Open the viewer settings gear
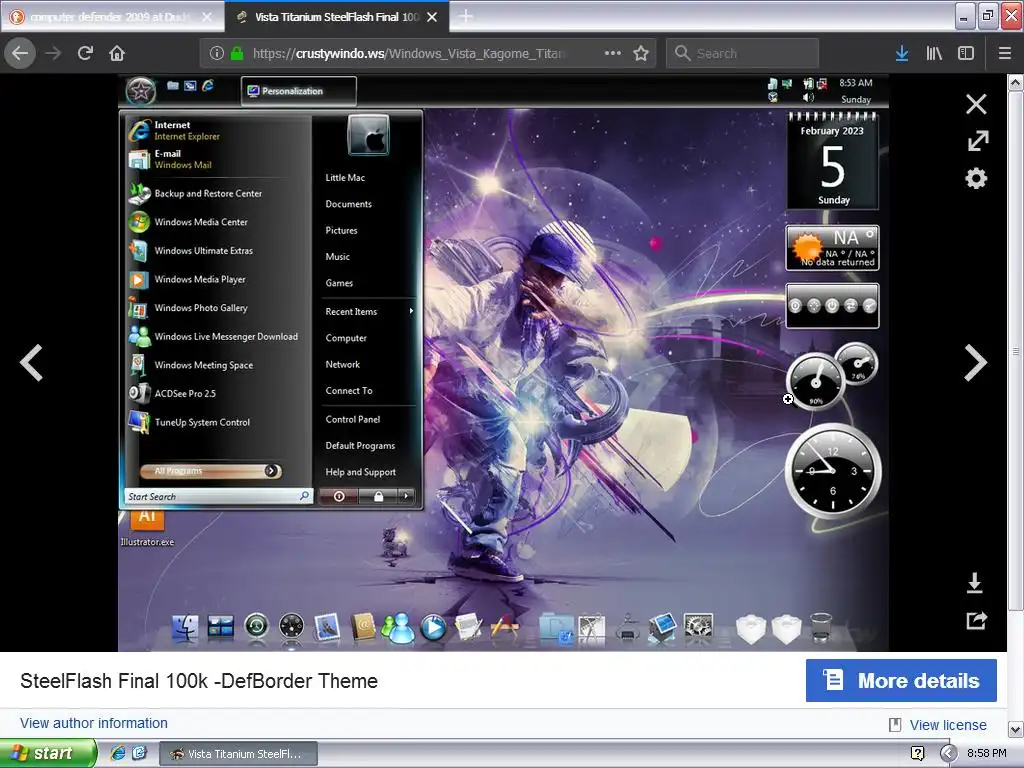Viewport: 1024px width, 768px height. (976, 178)
